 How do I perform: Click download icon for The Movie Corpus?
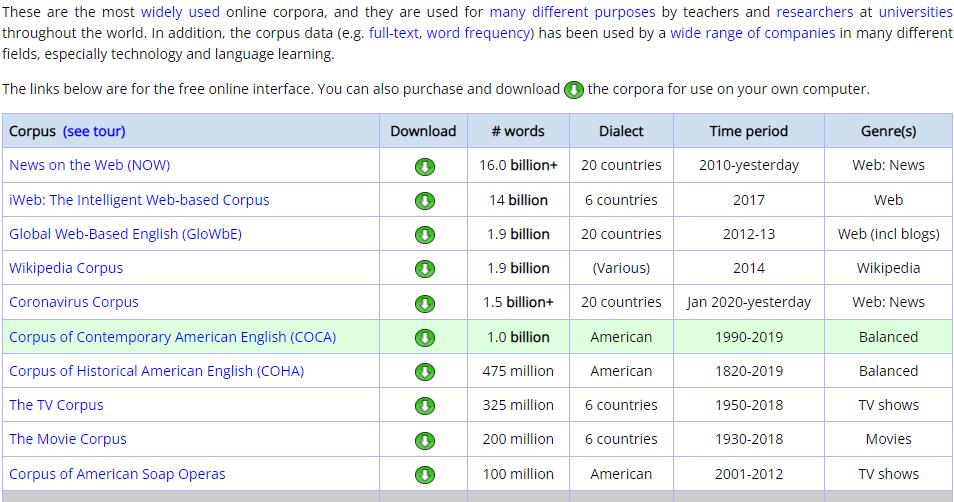pos(424,440)
